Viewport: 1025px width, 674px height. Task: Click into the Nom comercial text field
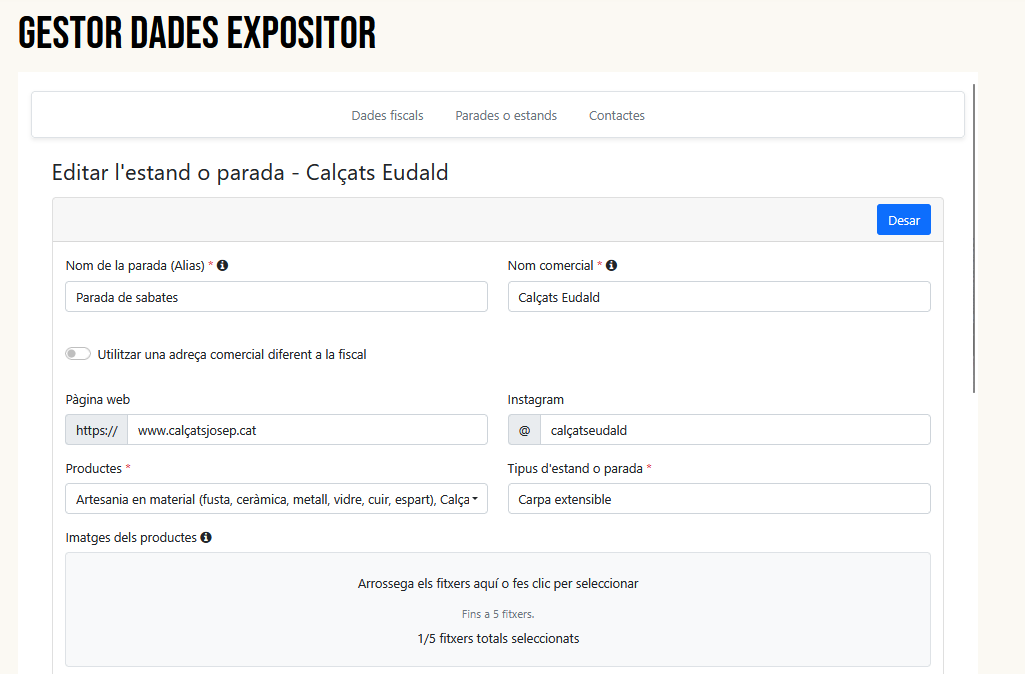tap(718, 297)
